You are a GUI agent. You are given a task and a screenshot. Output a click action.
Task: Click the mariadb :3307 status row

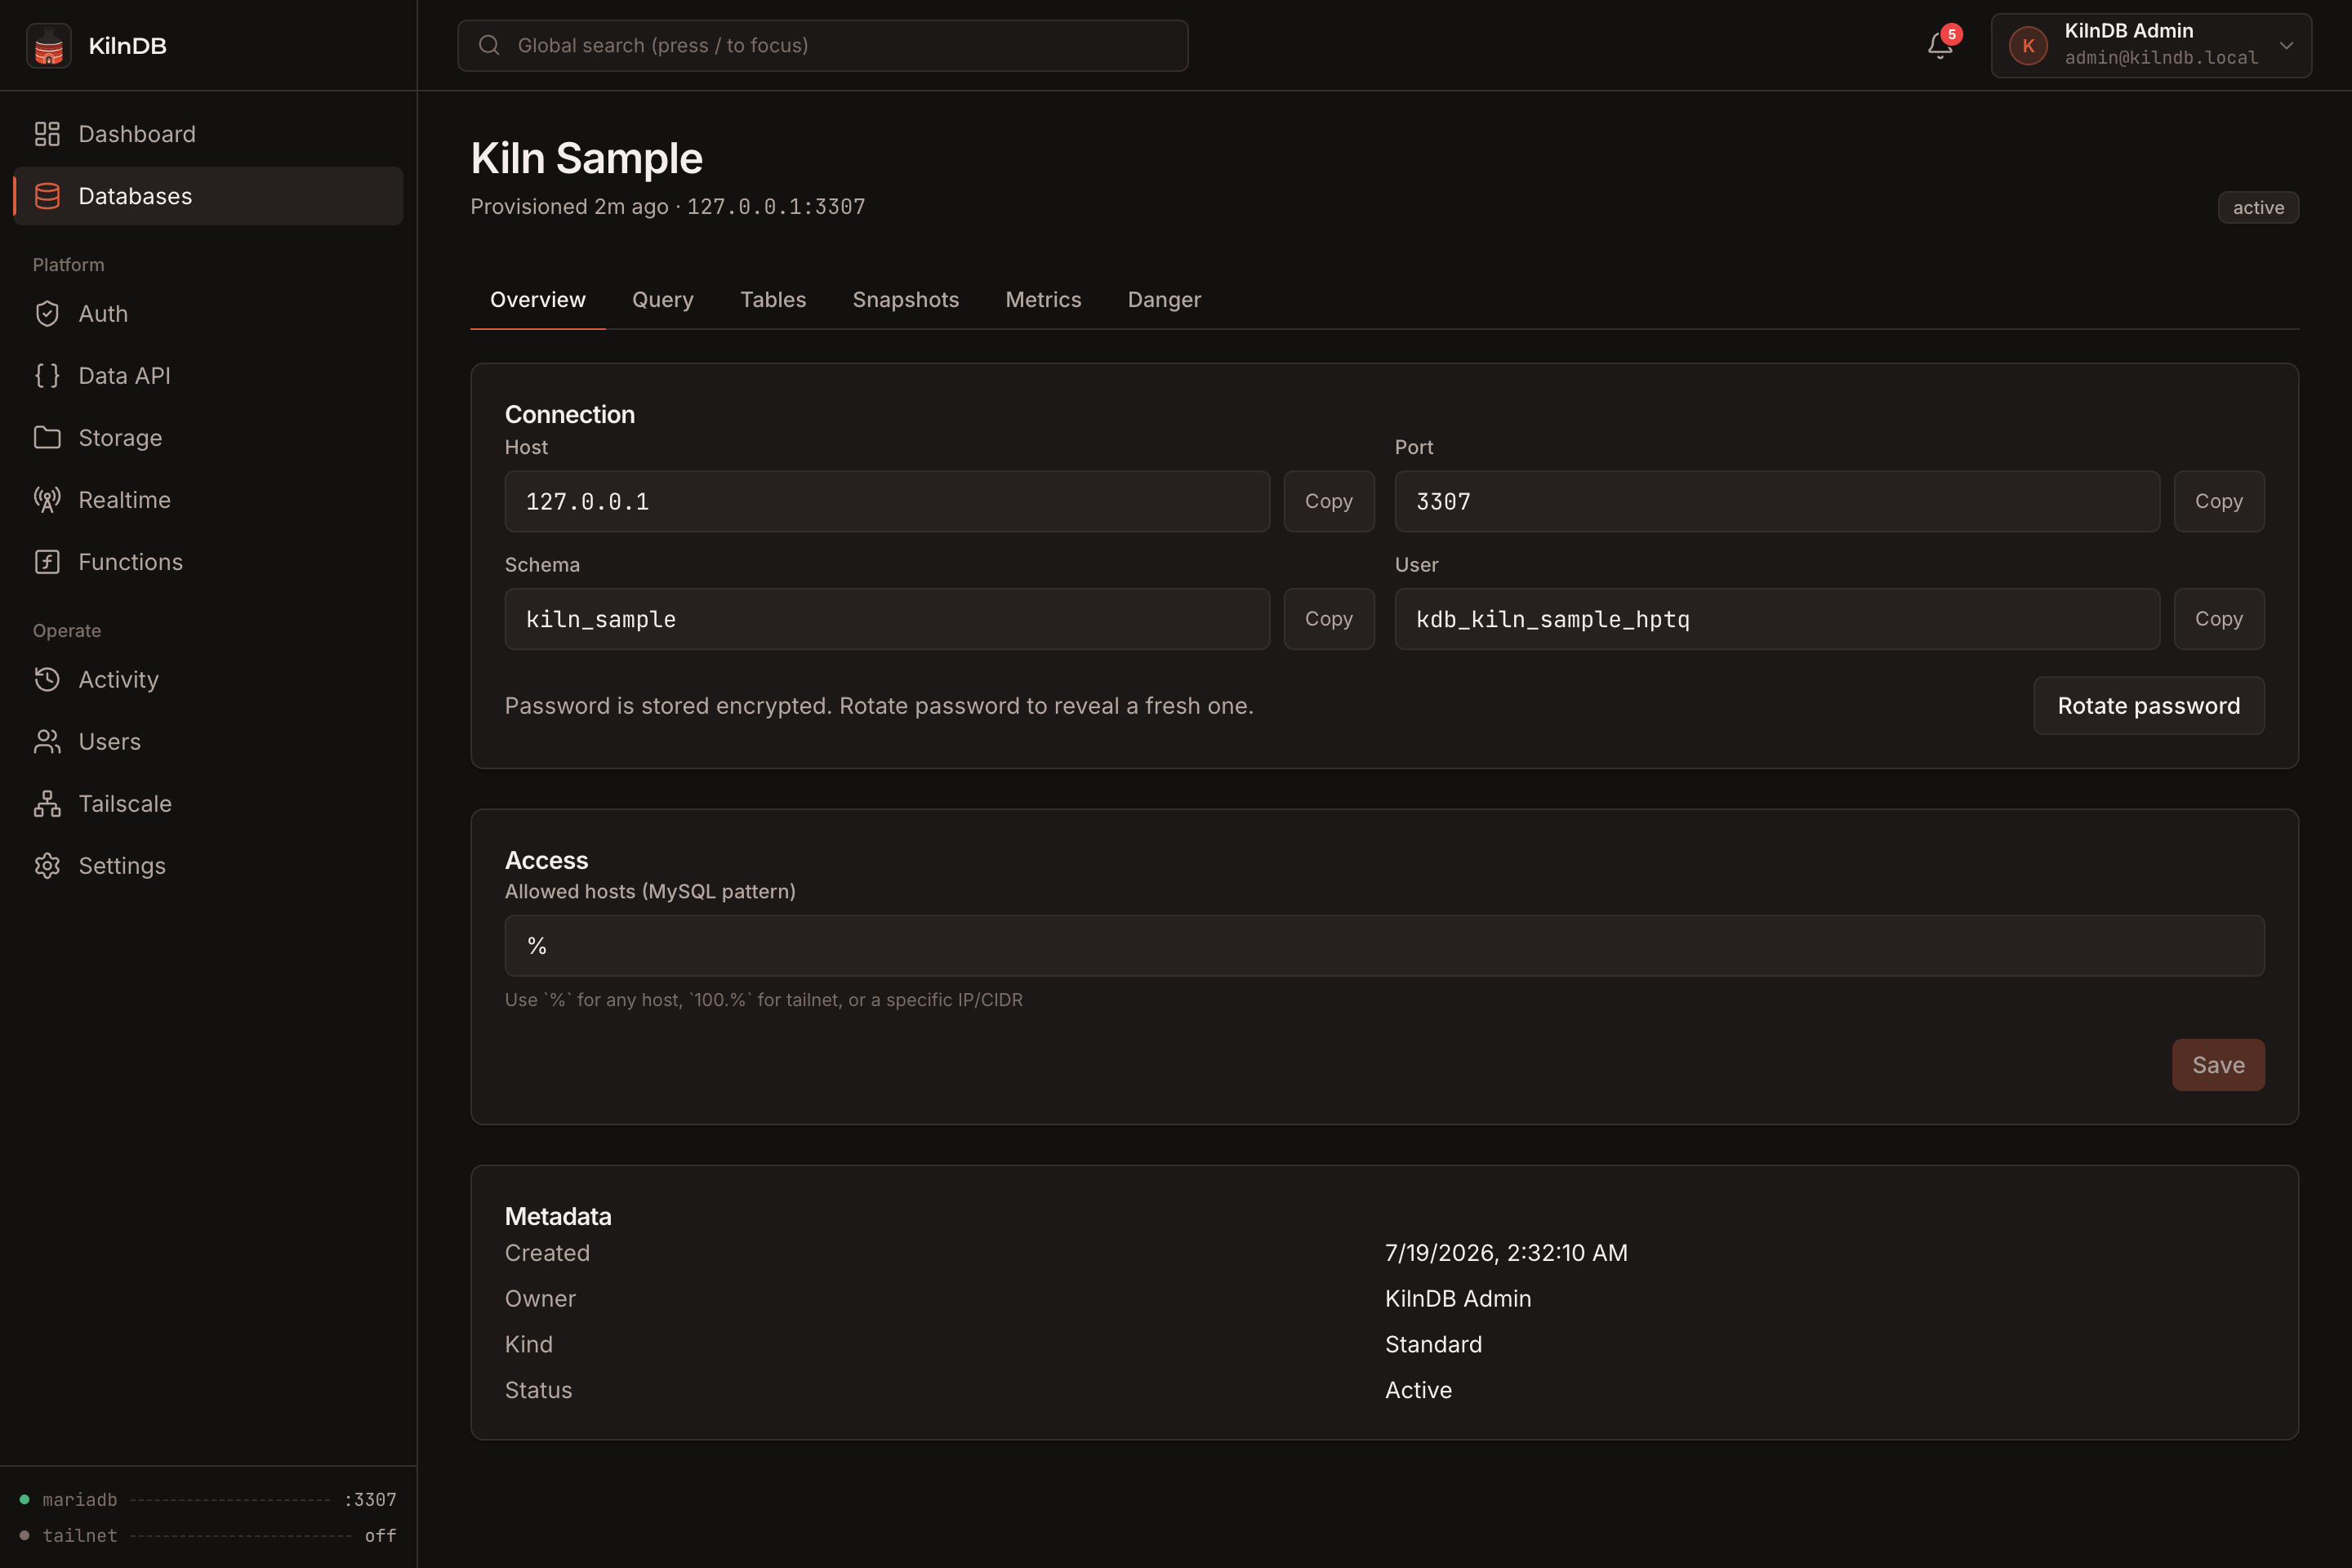tap(208, 1500)
